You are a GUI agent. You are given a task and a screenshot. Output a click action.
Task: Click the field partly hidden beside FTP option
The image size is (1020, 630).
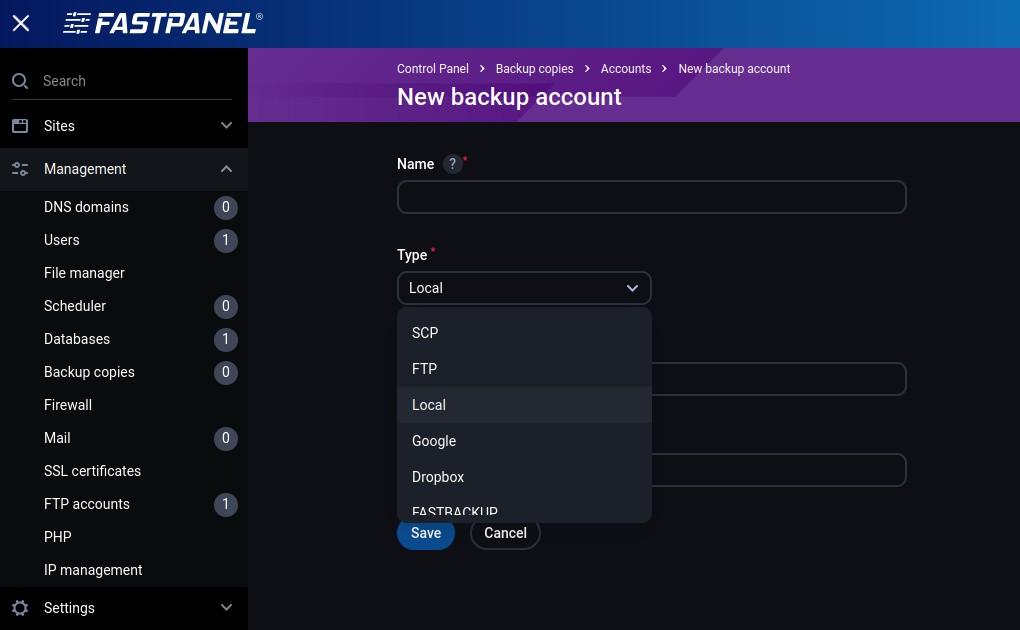[x=779, y=379]
